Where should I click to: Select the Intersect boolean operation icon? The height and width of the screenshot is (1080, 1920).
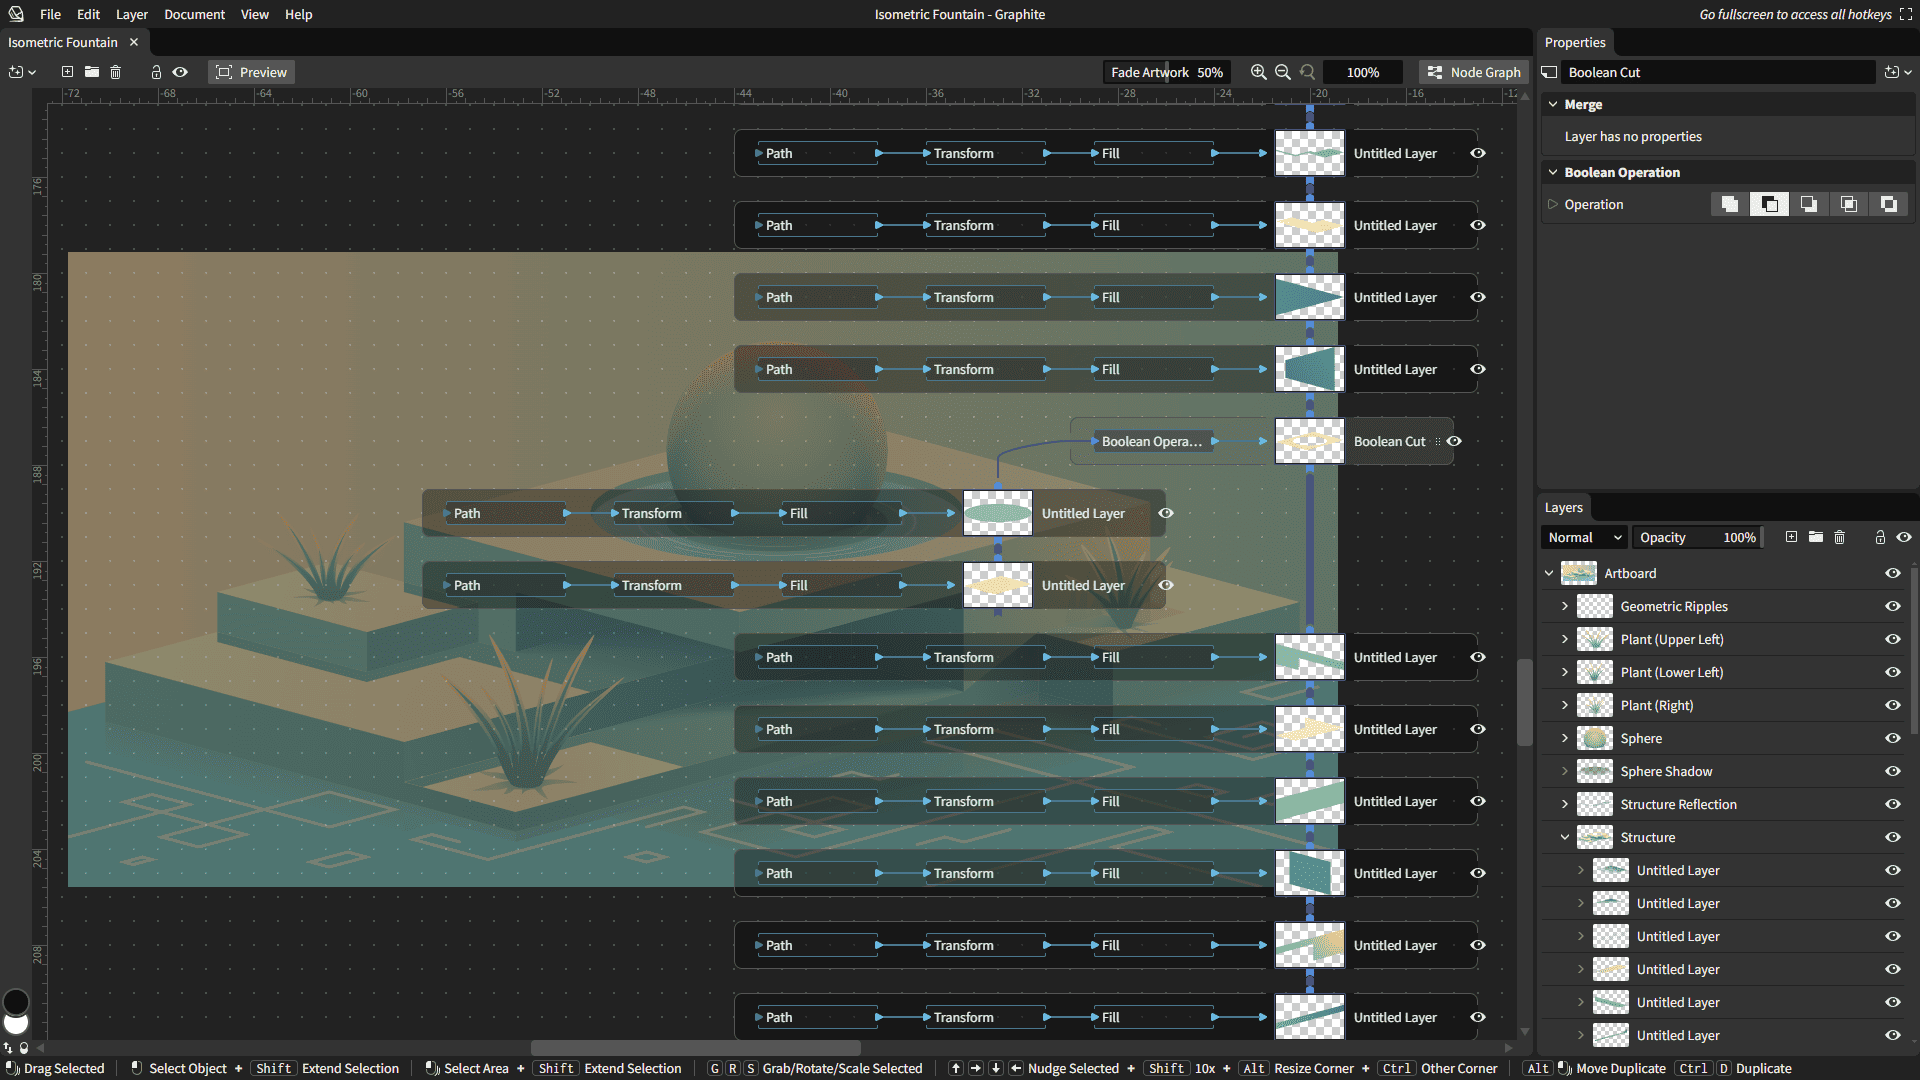1849,204
